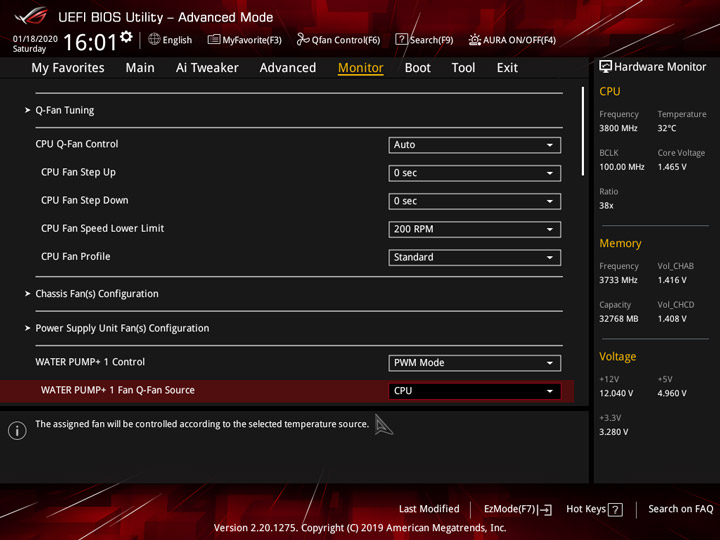Expand the Q-Fan Tuning submenu
The image size is (720, 540).
tap(65, 110)
